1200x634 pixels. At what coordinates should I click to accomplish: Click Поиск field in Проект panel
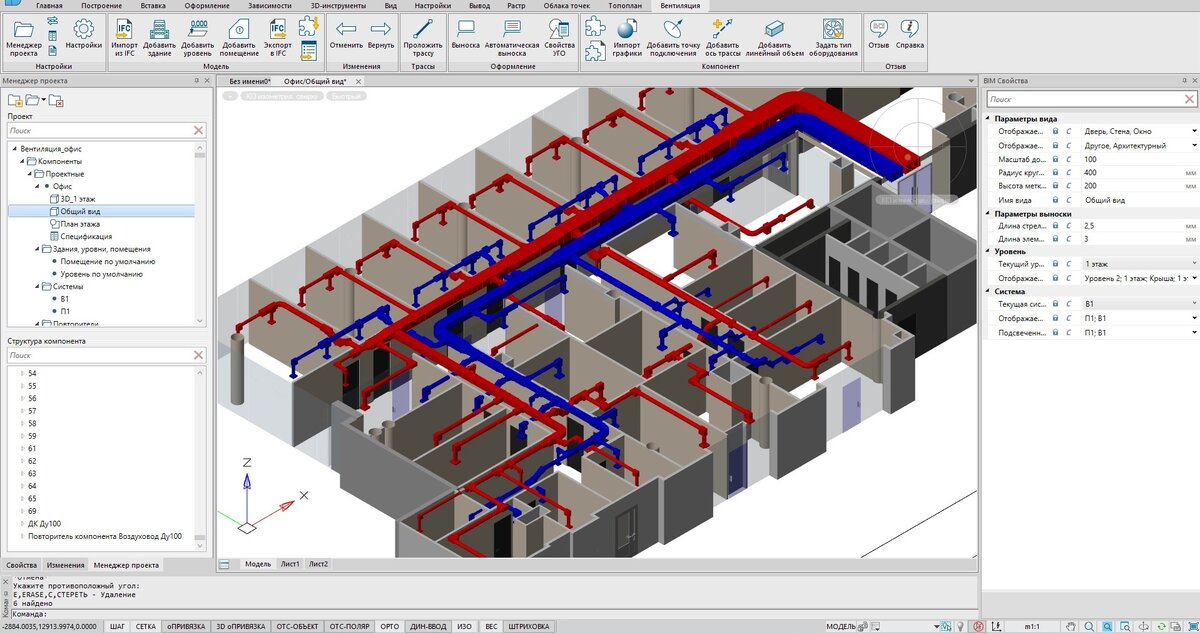click(x=107, y=130)
